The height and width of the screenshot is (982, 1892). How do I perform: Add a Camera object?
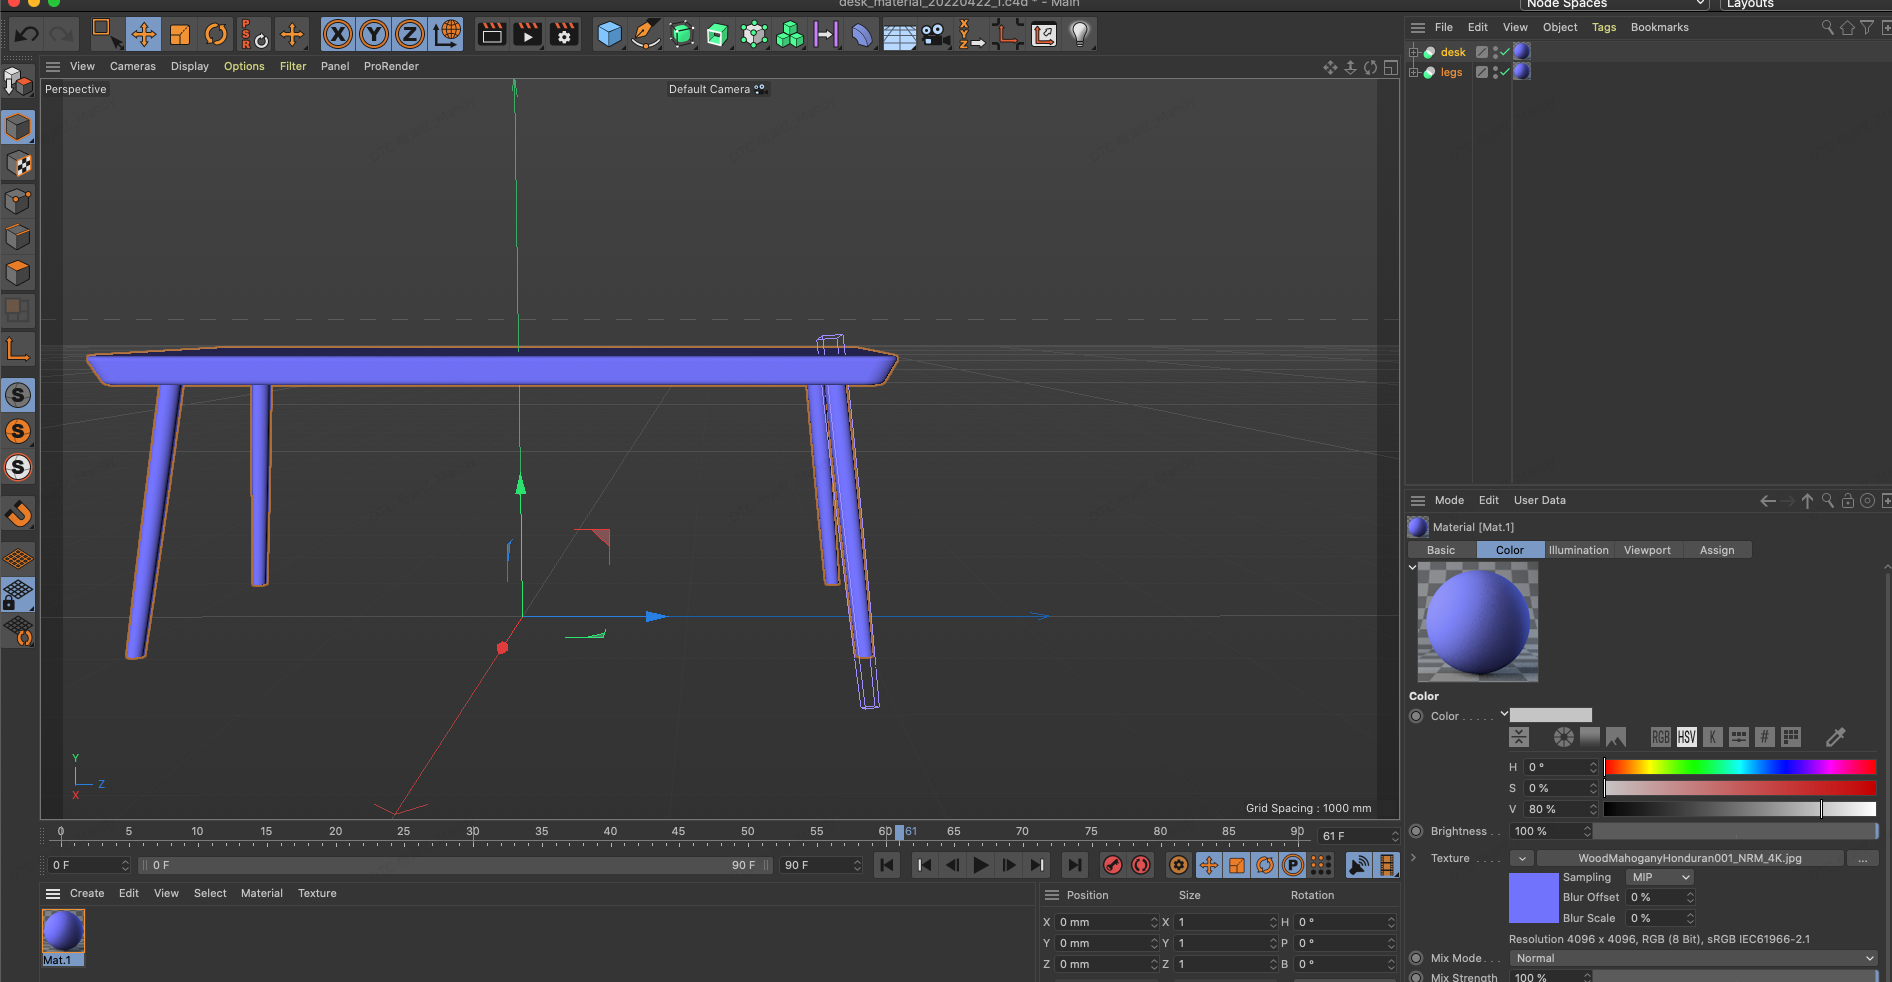(x=936, y=35)
